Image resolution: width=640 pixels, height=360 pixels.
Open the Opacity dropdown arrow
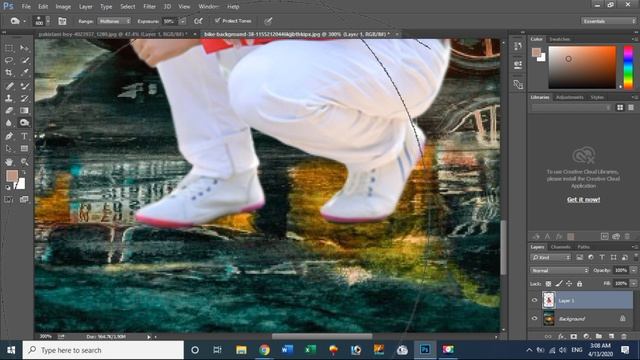[633, 270]
